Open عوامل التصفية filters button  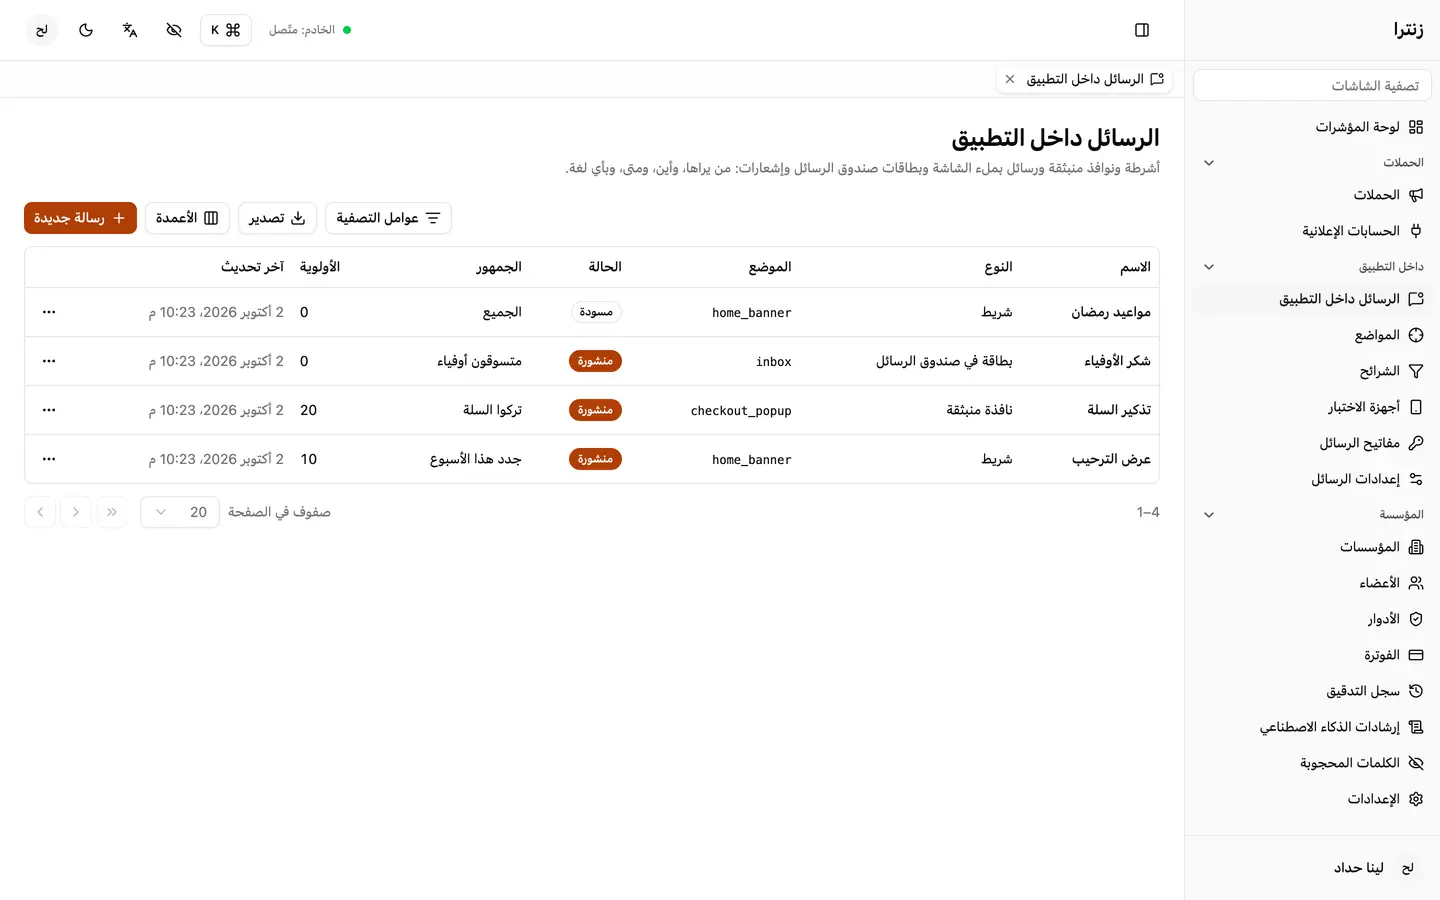pyautogui.click(x=388, y=218)
